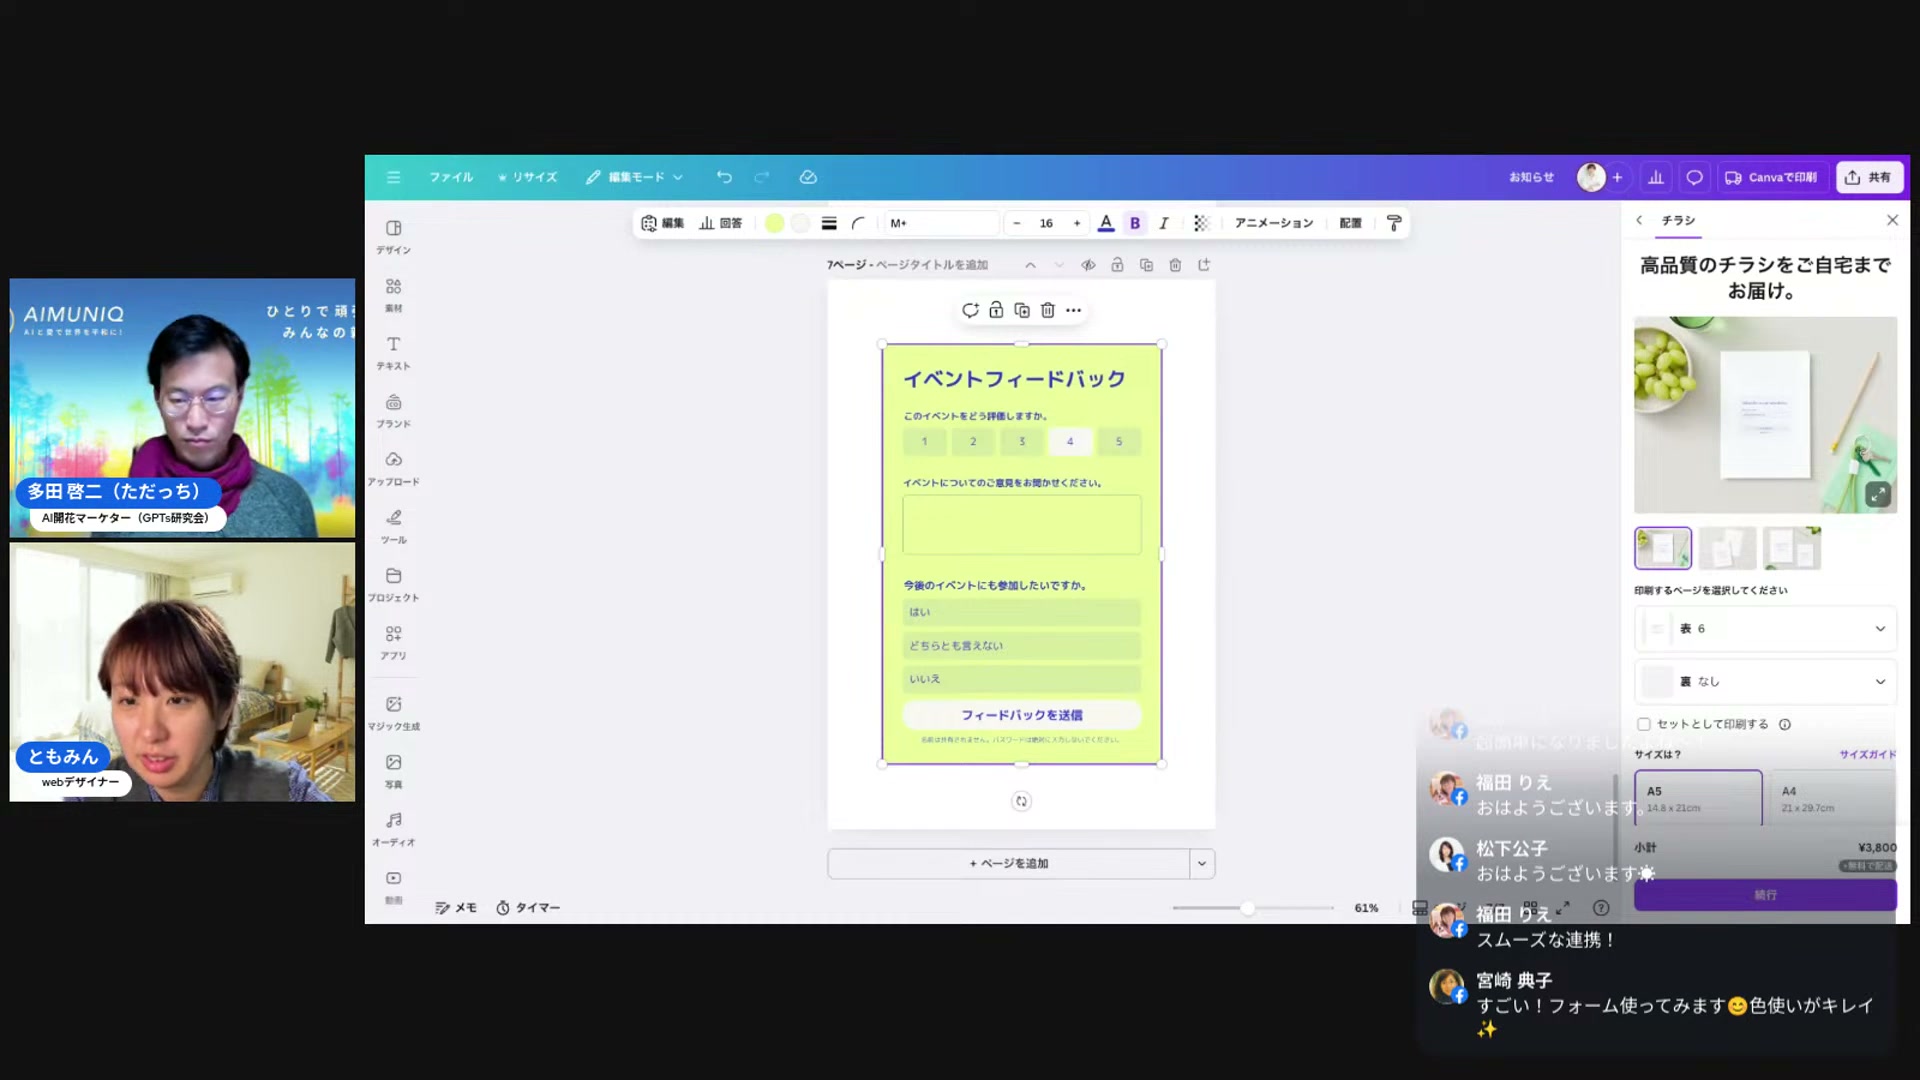Open the ツール drawing panel
The image size is (1920, 1080).
(393, 526)
